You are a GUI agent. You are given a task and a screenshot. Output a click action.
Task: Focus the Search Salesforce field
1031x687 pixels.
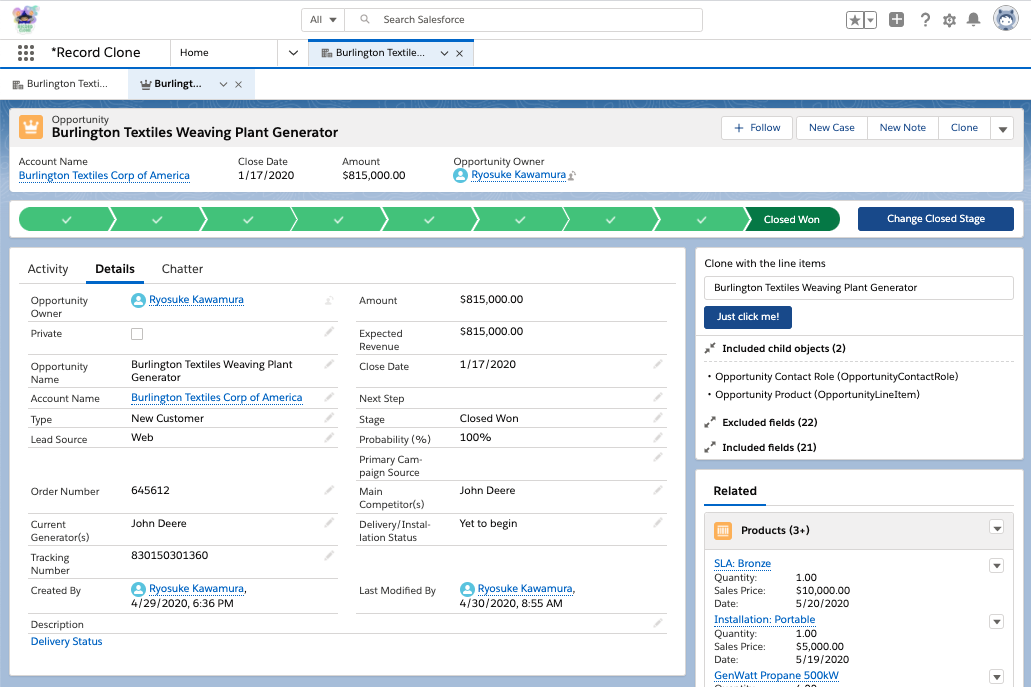tap(524, 20)
